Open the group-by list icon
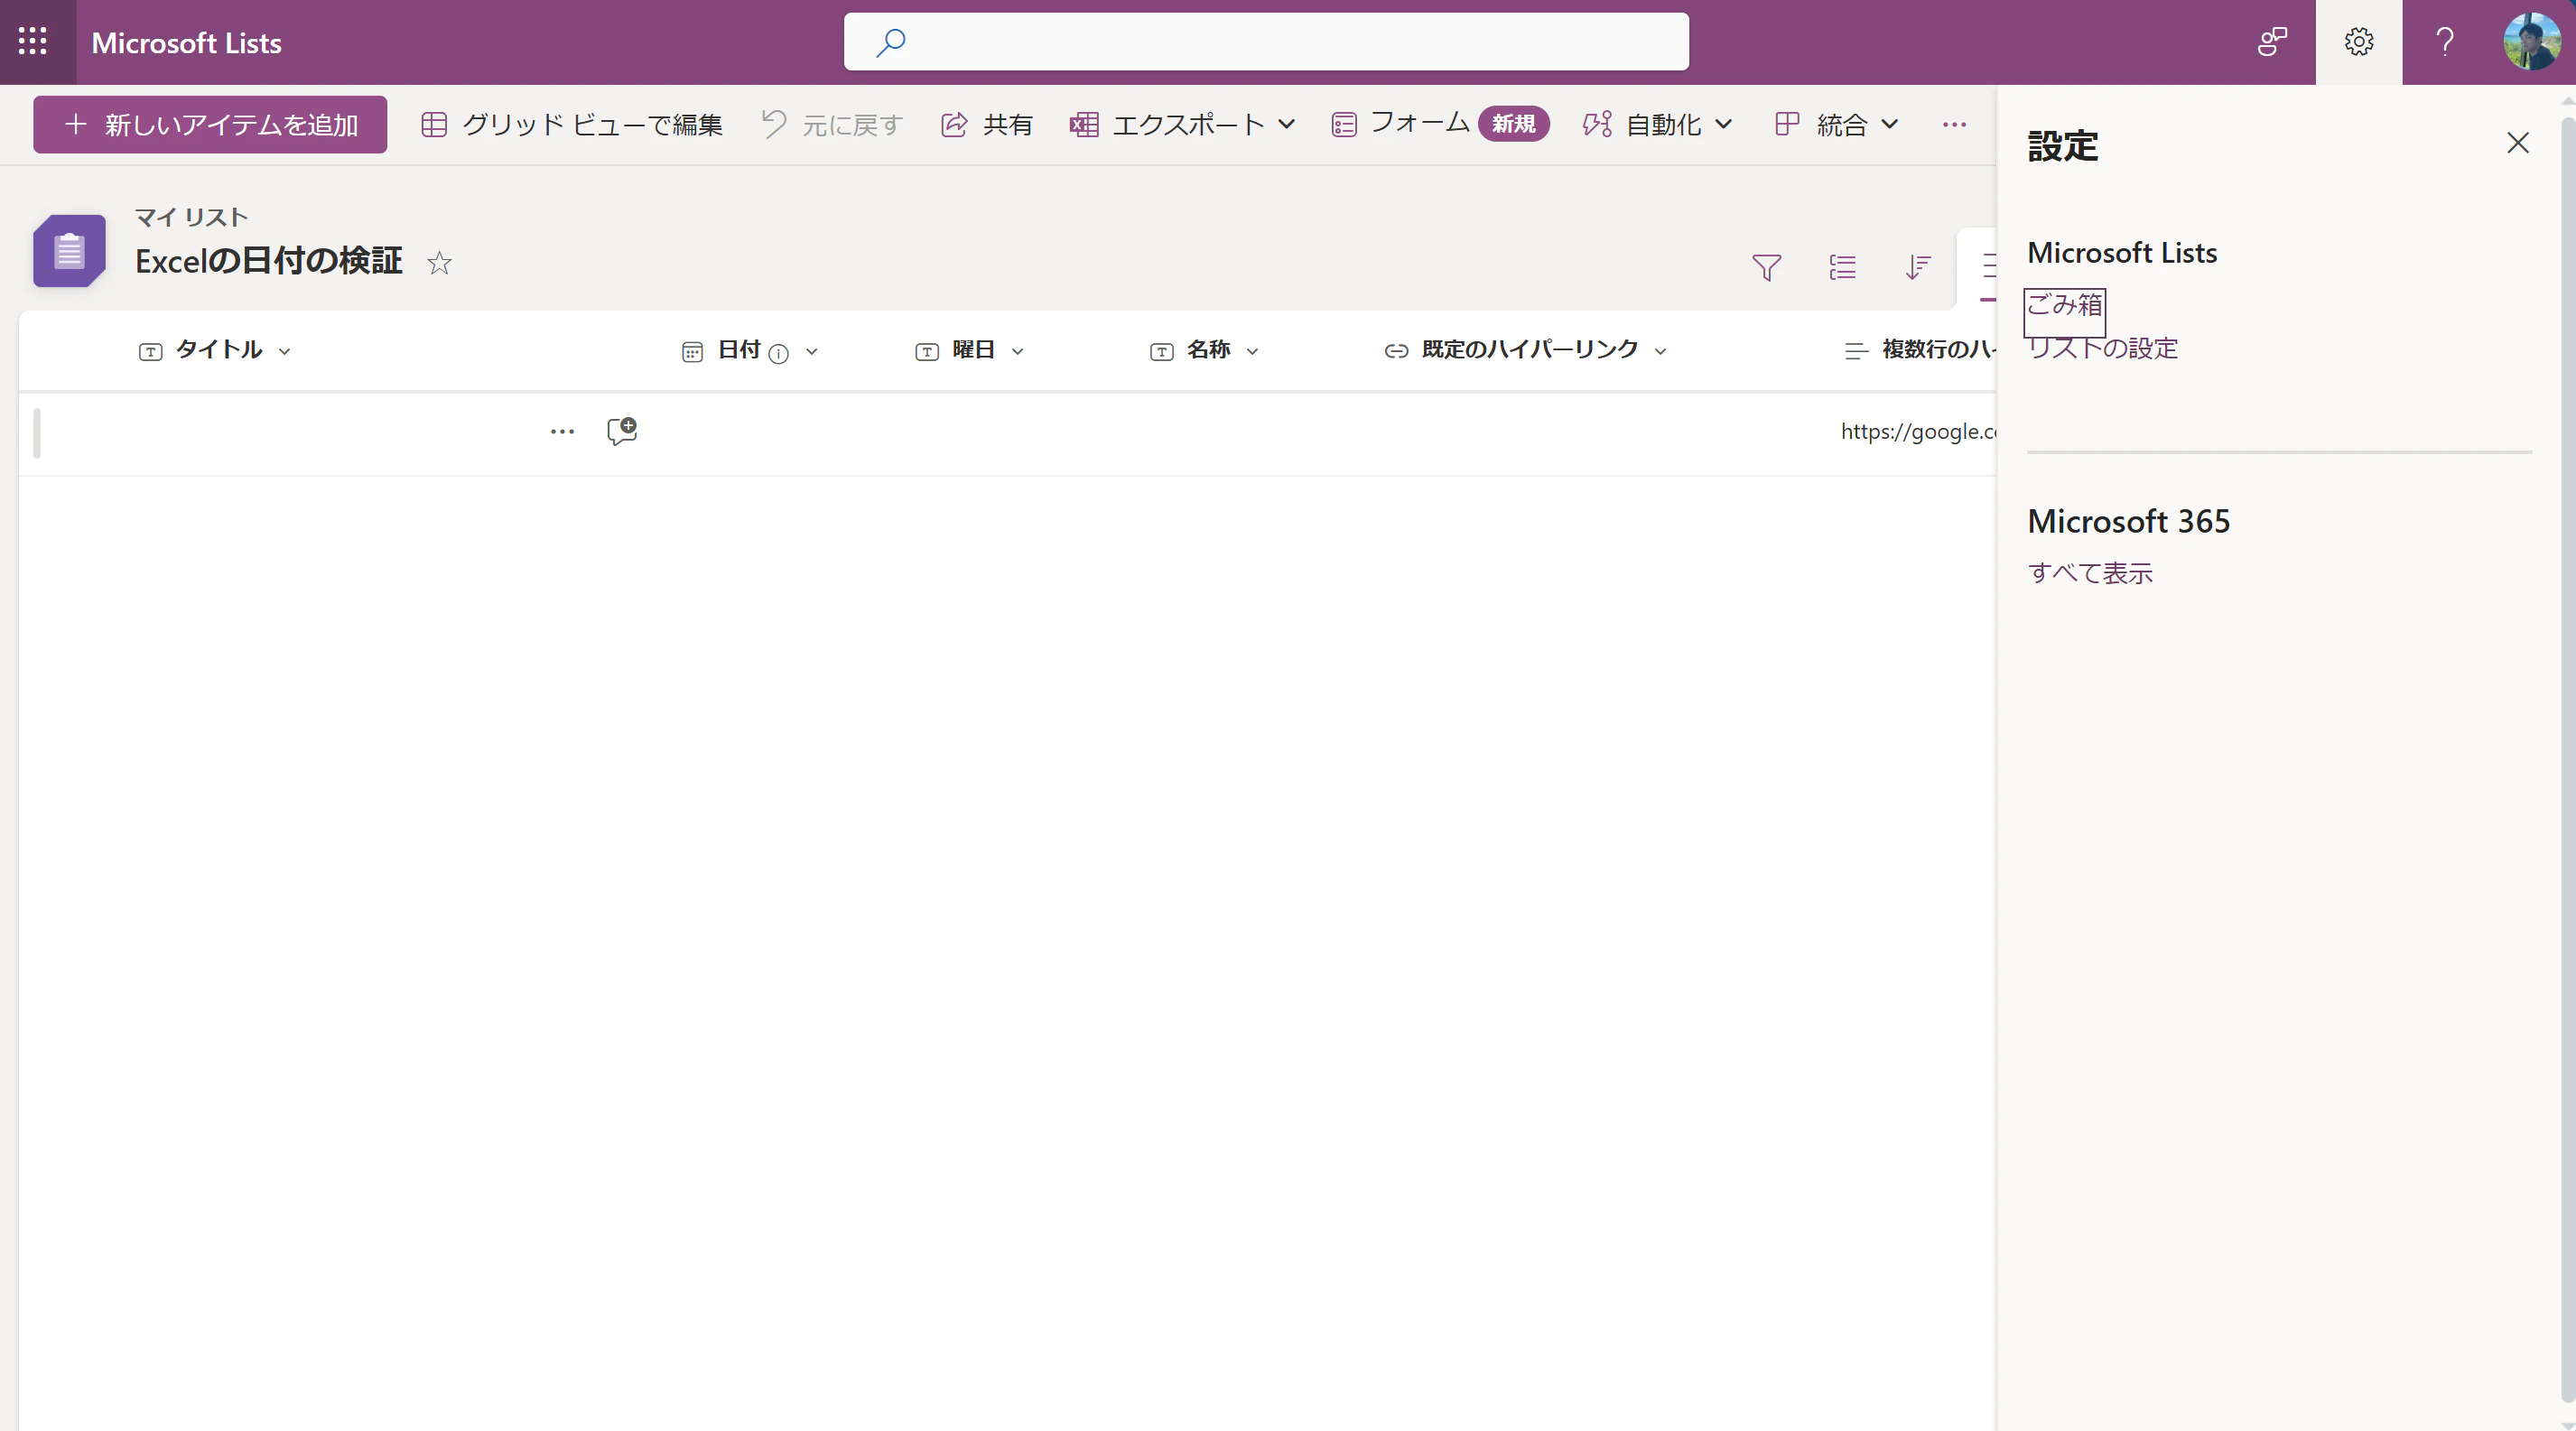 1842,267
